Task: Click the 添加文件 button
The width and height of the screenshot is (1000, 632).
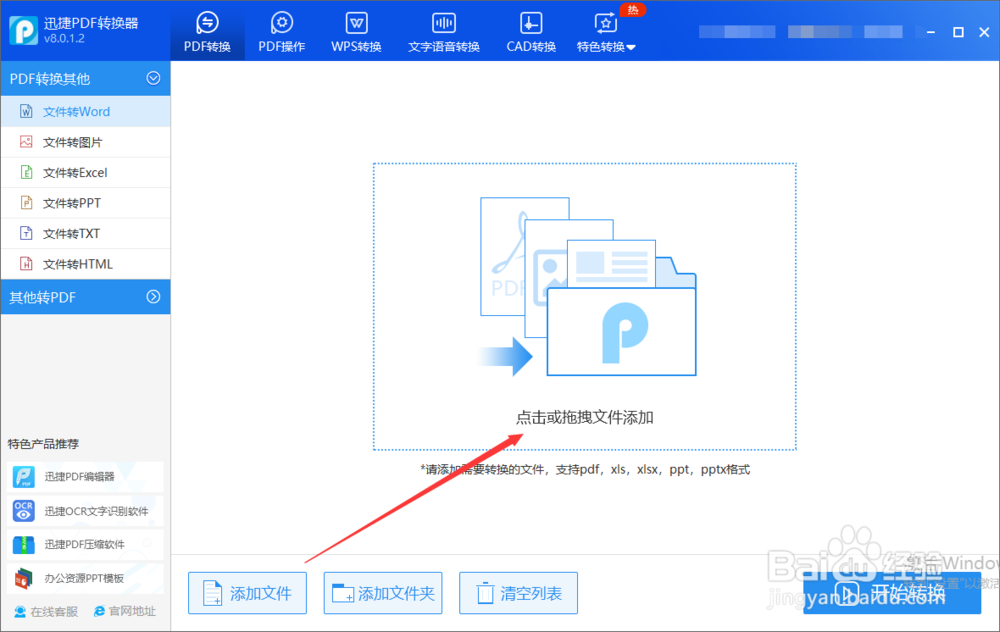Action: point(247,593)
